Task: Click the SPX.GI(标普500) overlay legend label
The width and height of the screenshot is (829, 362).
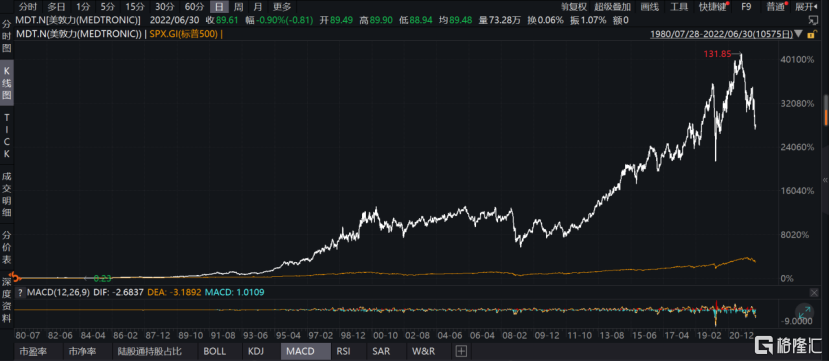Action: [x=183, y=34]
